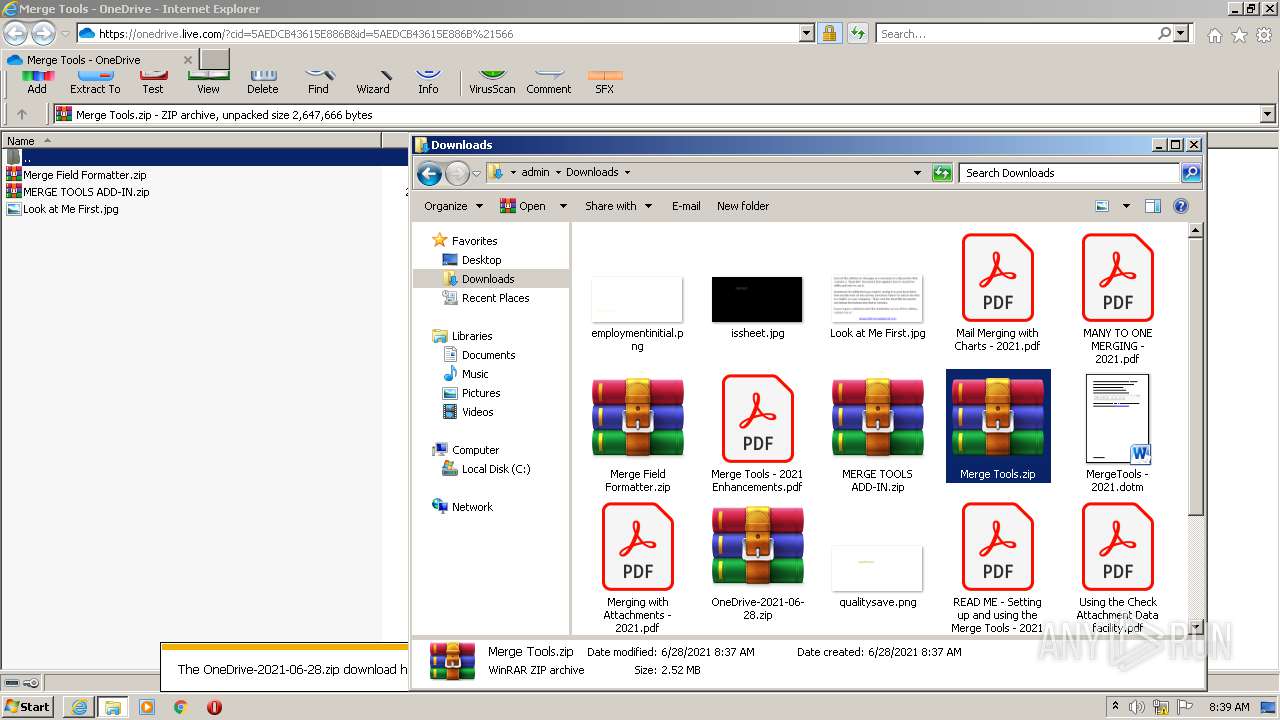Select issheet.jpg thumbnail
The width and height of the screenshot is (1280, 720).
coord(757,300)
